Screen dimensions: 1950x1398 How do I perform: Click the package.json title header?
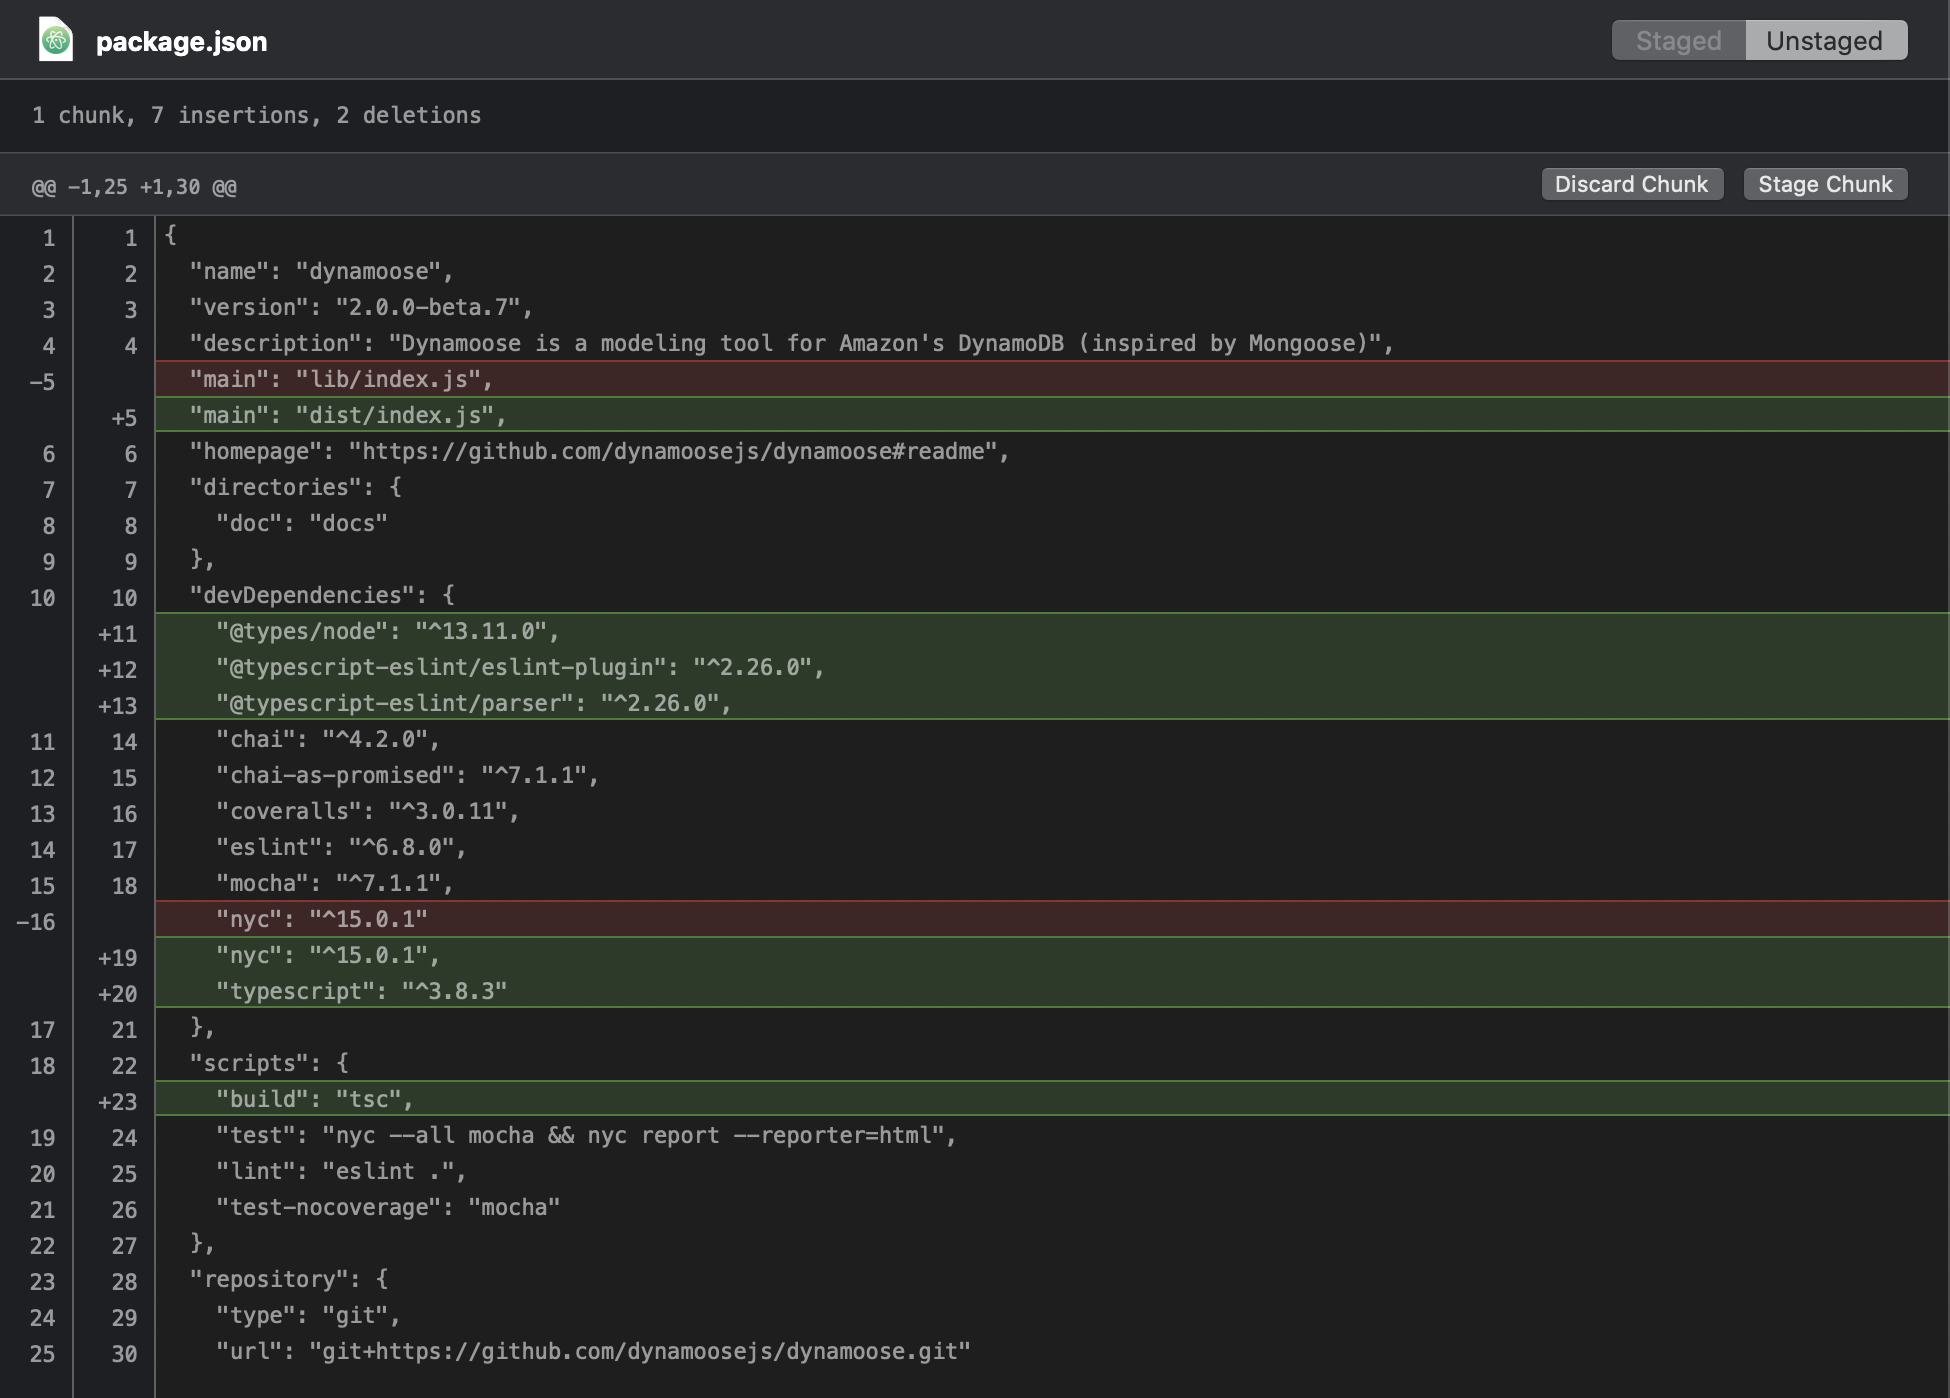pos(181,42)
